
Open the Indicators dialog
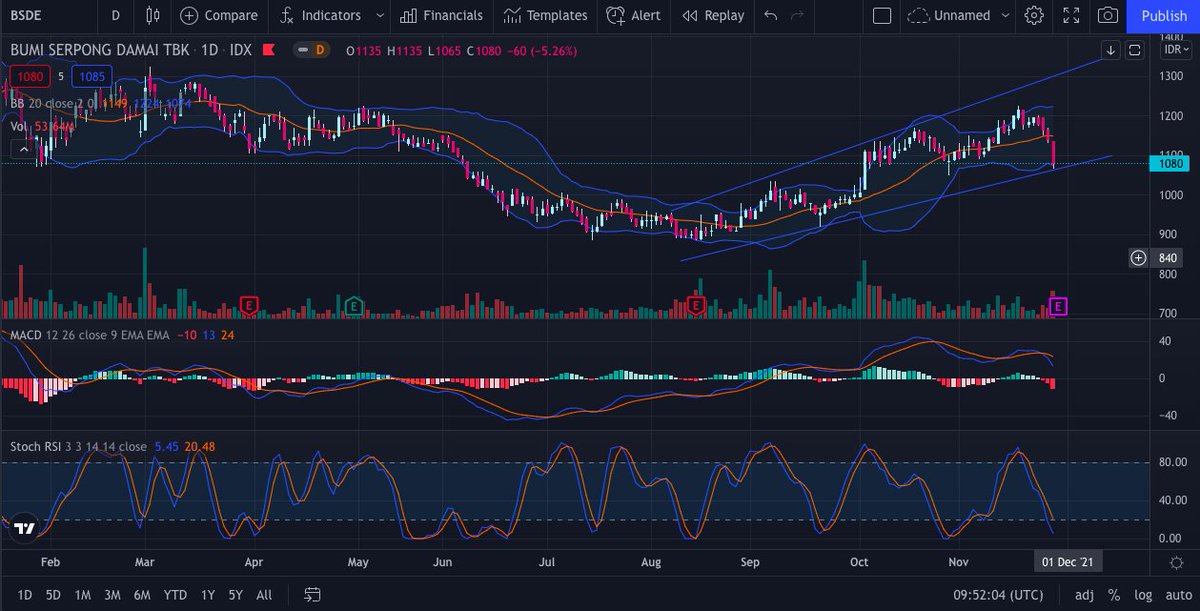pyautogui.click(x=320, y=15)
